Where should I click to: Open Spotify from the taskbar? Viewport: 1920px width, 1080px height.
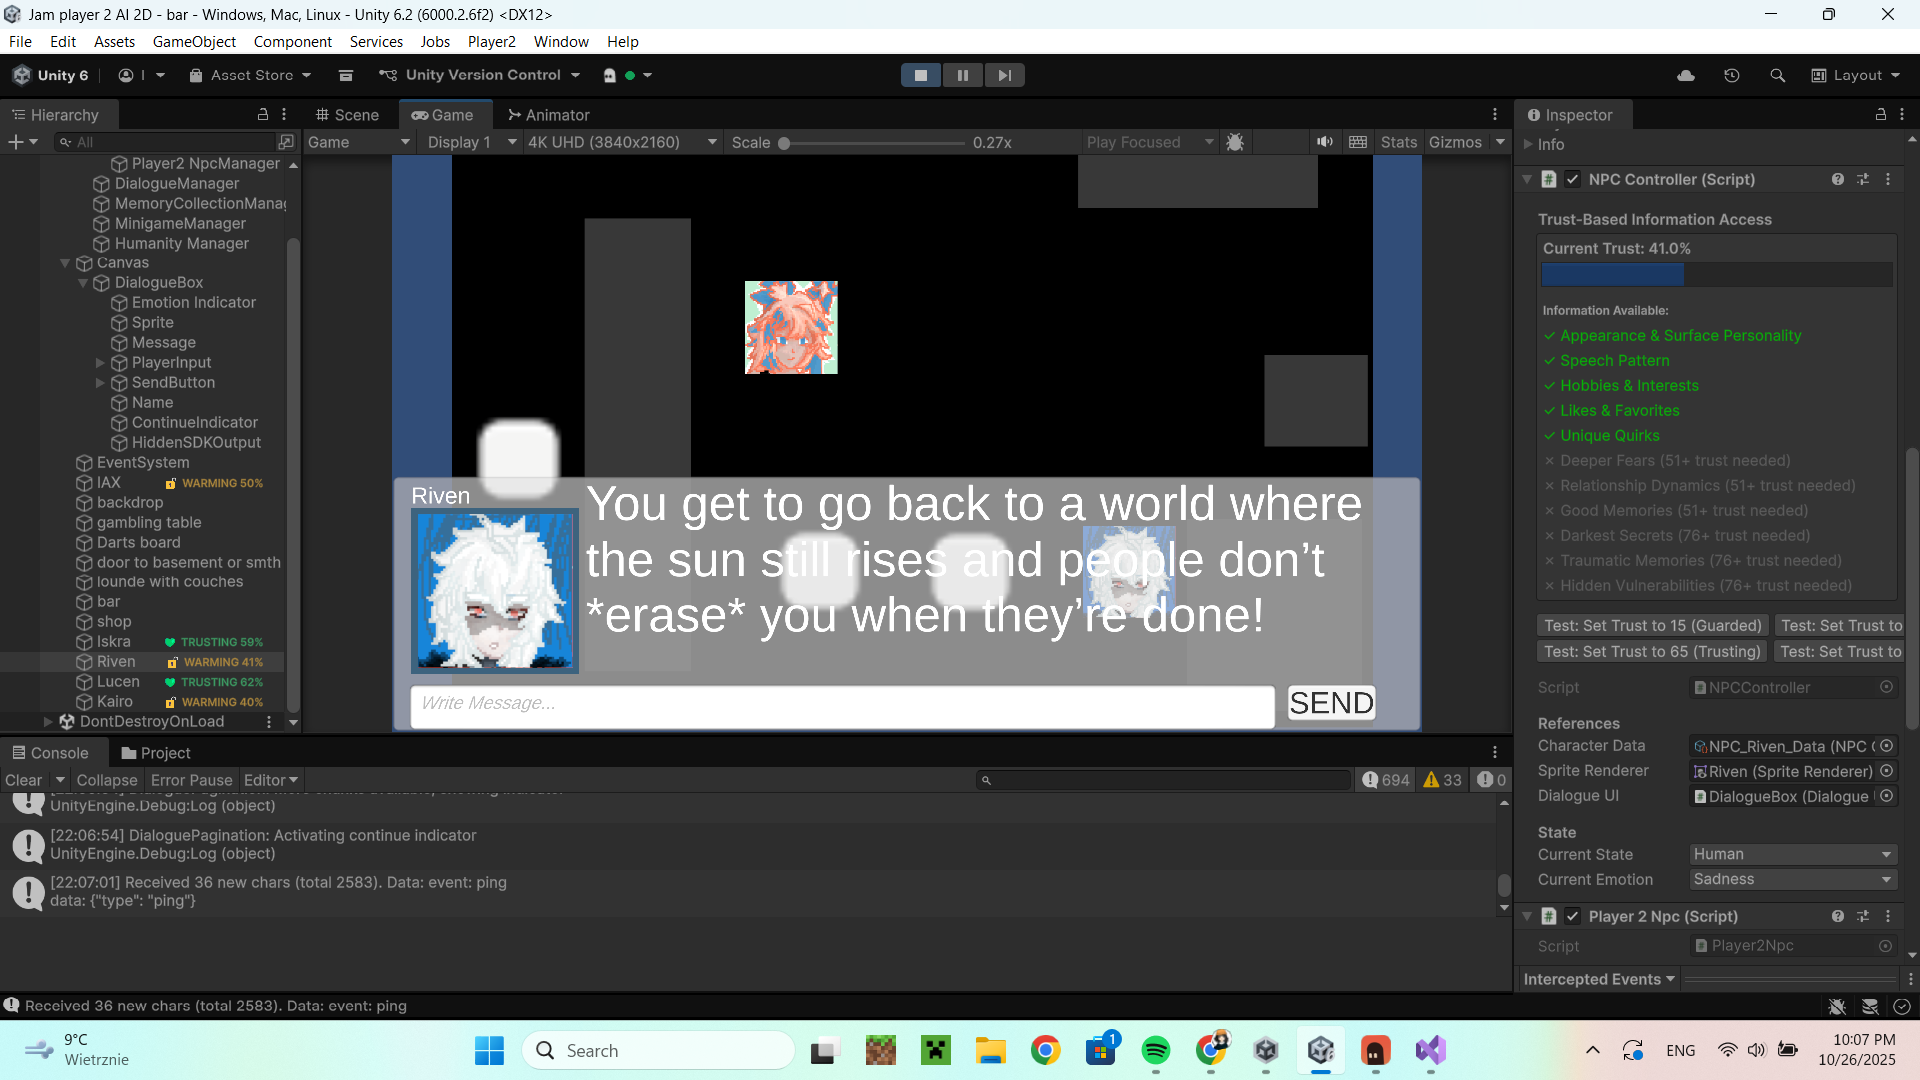(1155, 1050)
